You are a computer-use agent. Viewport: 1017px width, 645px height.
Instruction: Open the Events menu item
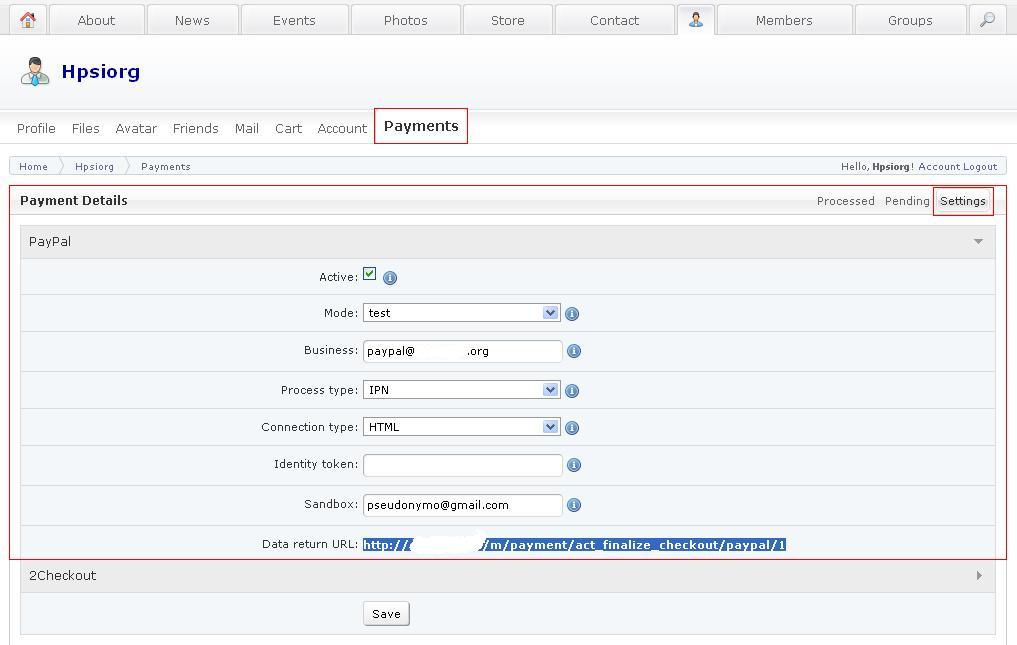pyautogui.click(x=294, y=20)
